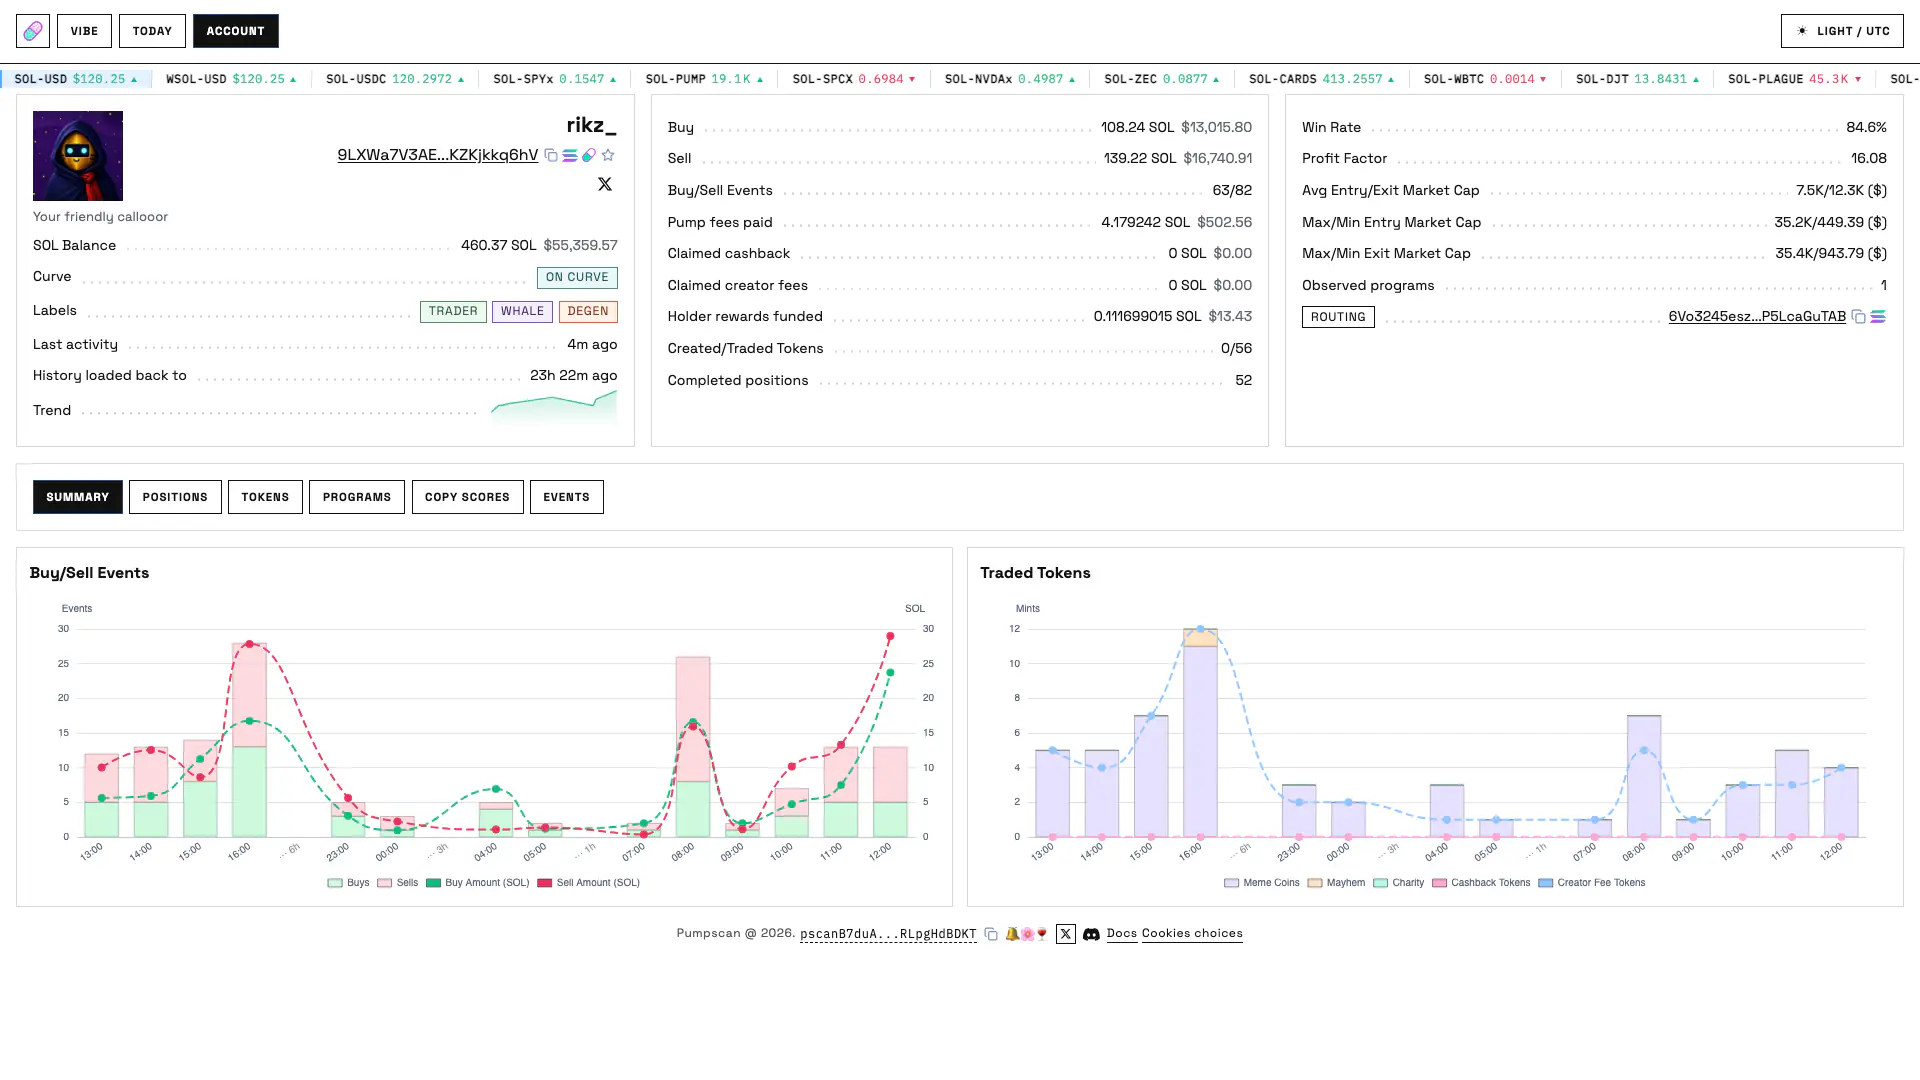Select SOL-USDC ticker in price bar

(x=395, y=79)
